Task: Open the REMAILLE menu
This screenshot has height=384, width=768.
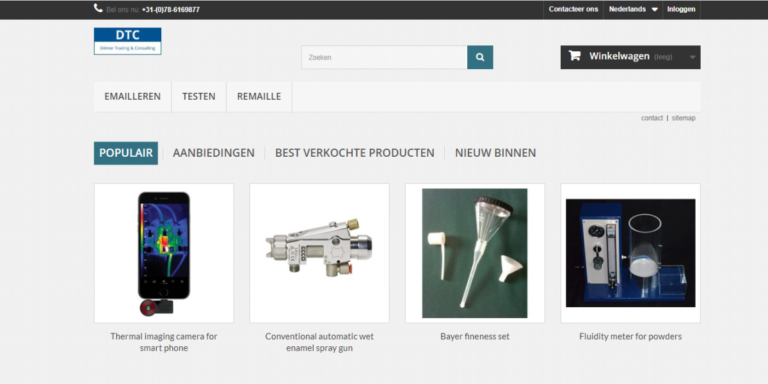Action: pos(259,96)
